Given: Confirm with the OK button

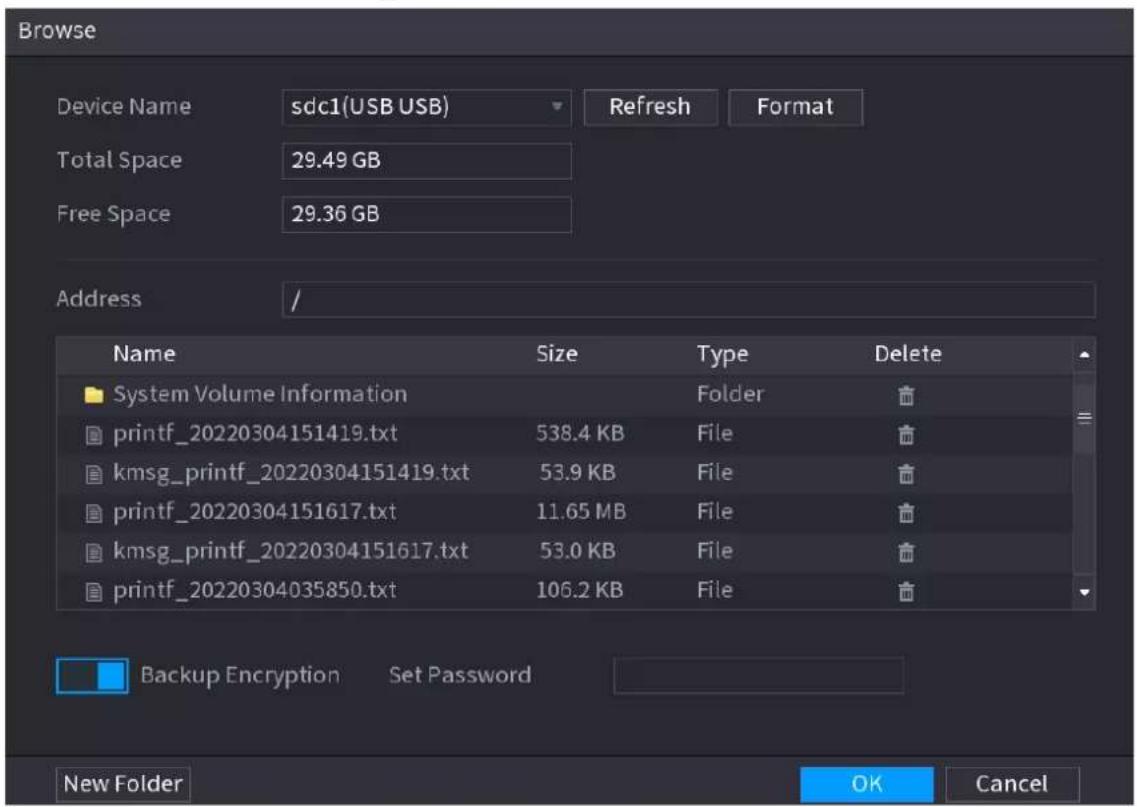Looking at the screenshot, I should 867,784.
